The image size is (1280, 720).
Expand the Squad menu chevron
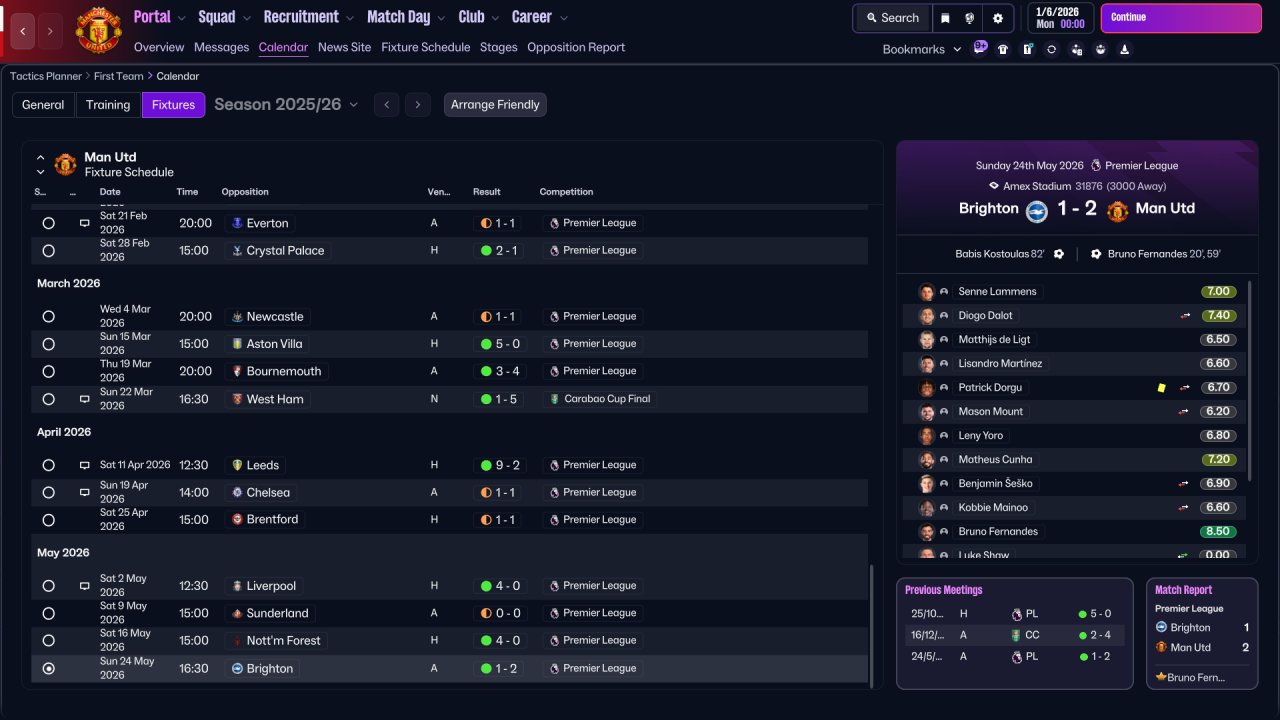(246, 18)
